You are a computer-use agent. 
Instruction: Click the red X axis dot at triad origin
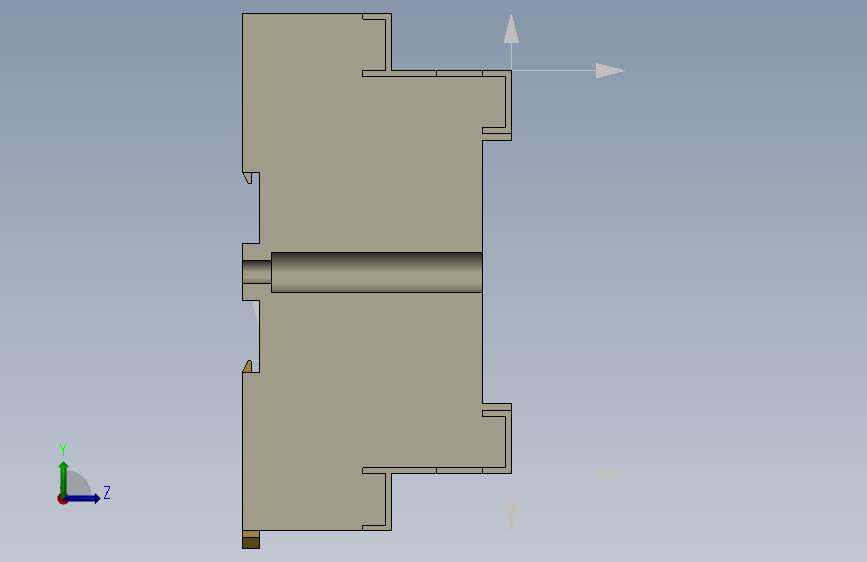click(x=62, y=500)
